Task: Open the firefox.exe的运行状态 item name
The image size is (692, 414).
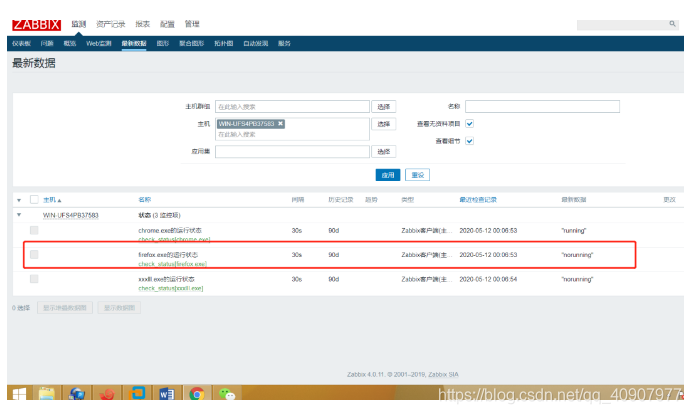Action: tap(168, 255)
